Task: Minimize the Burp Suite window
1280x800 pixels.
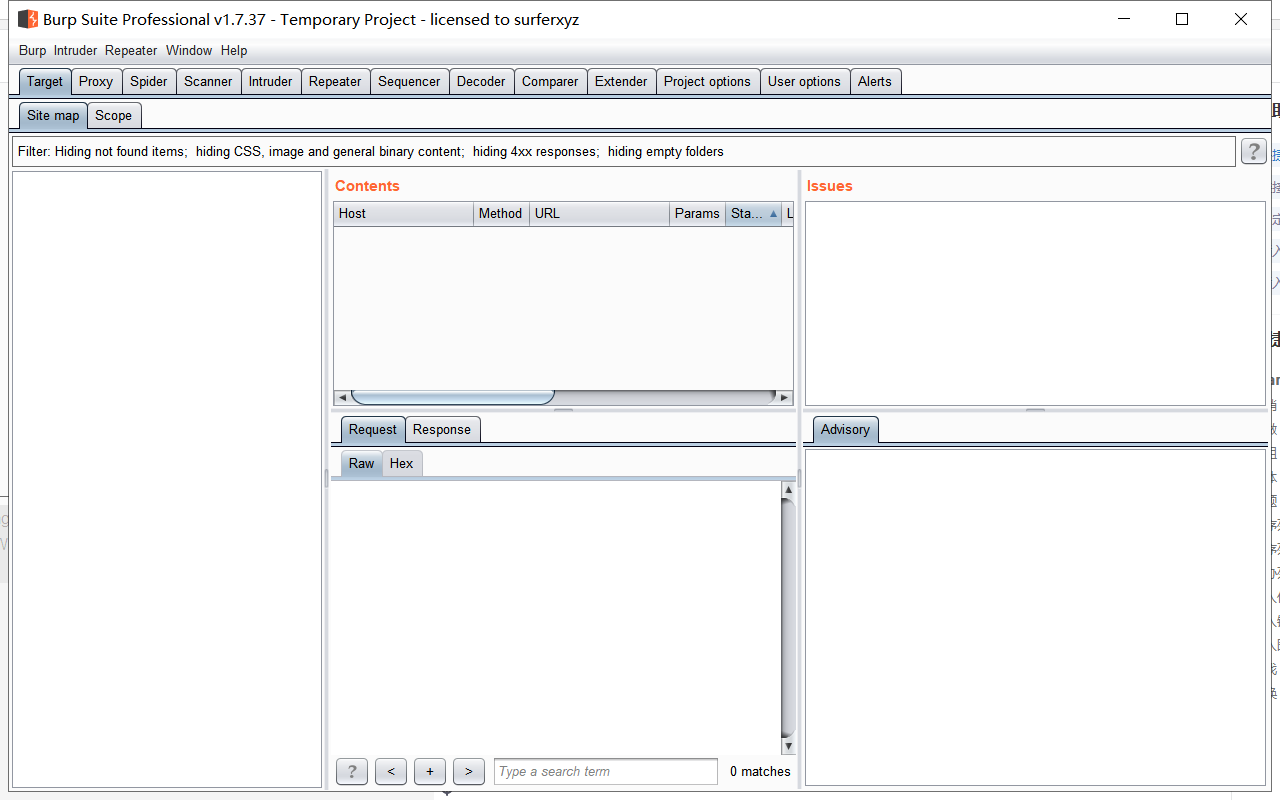Action: point(1123,19)
